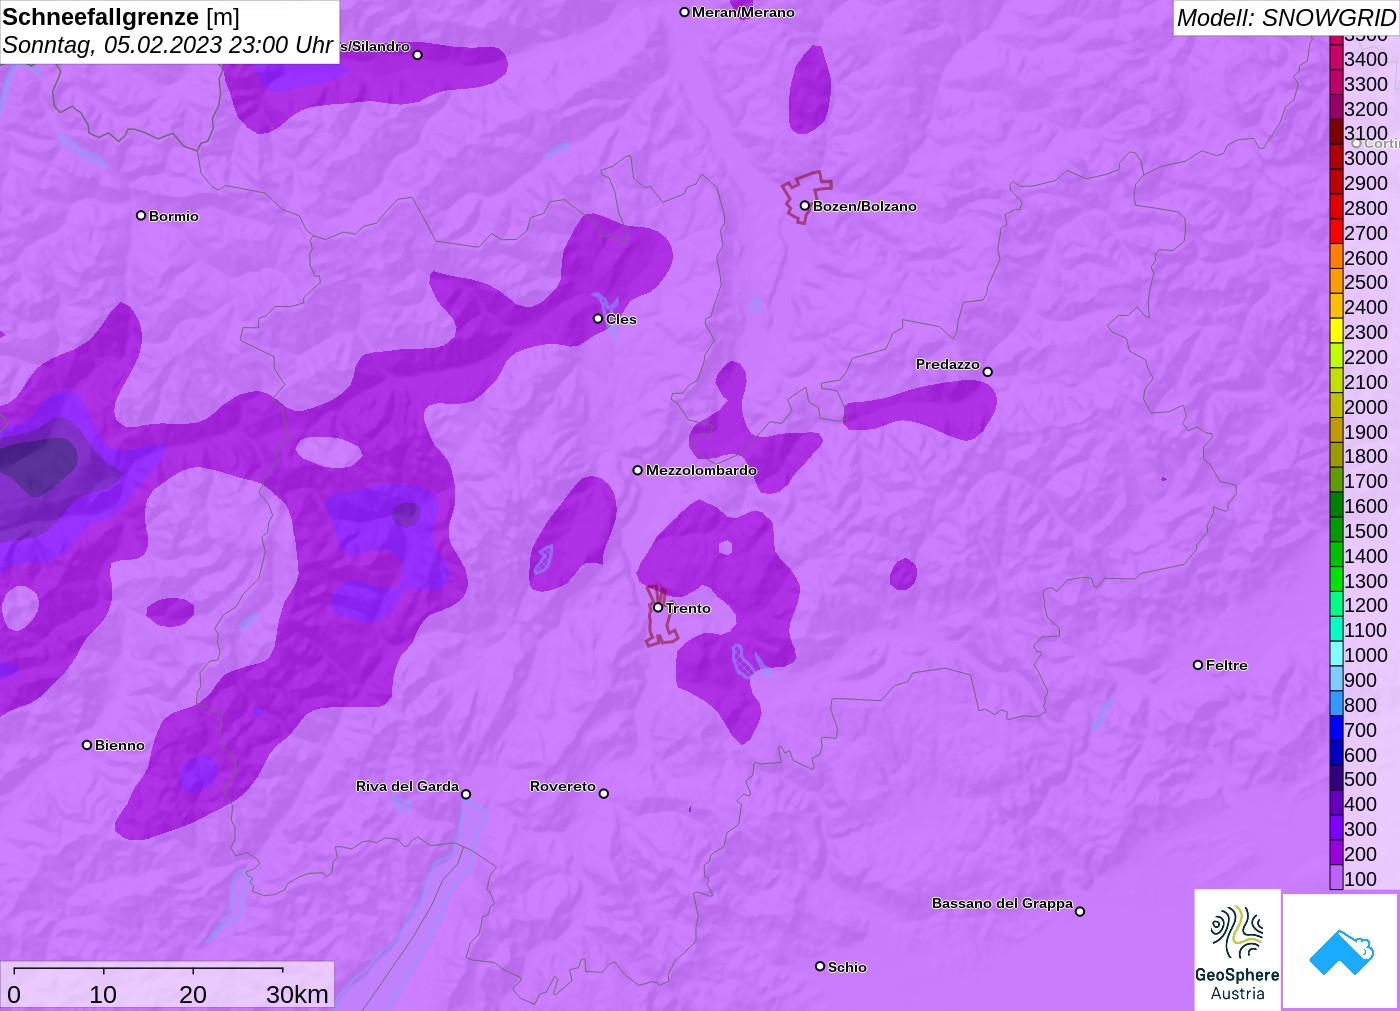Click the 30km scale bar label
Viewport: 1400px width, 1011px height.
(x=297, y=994)
